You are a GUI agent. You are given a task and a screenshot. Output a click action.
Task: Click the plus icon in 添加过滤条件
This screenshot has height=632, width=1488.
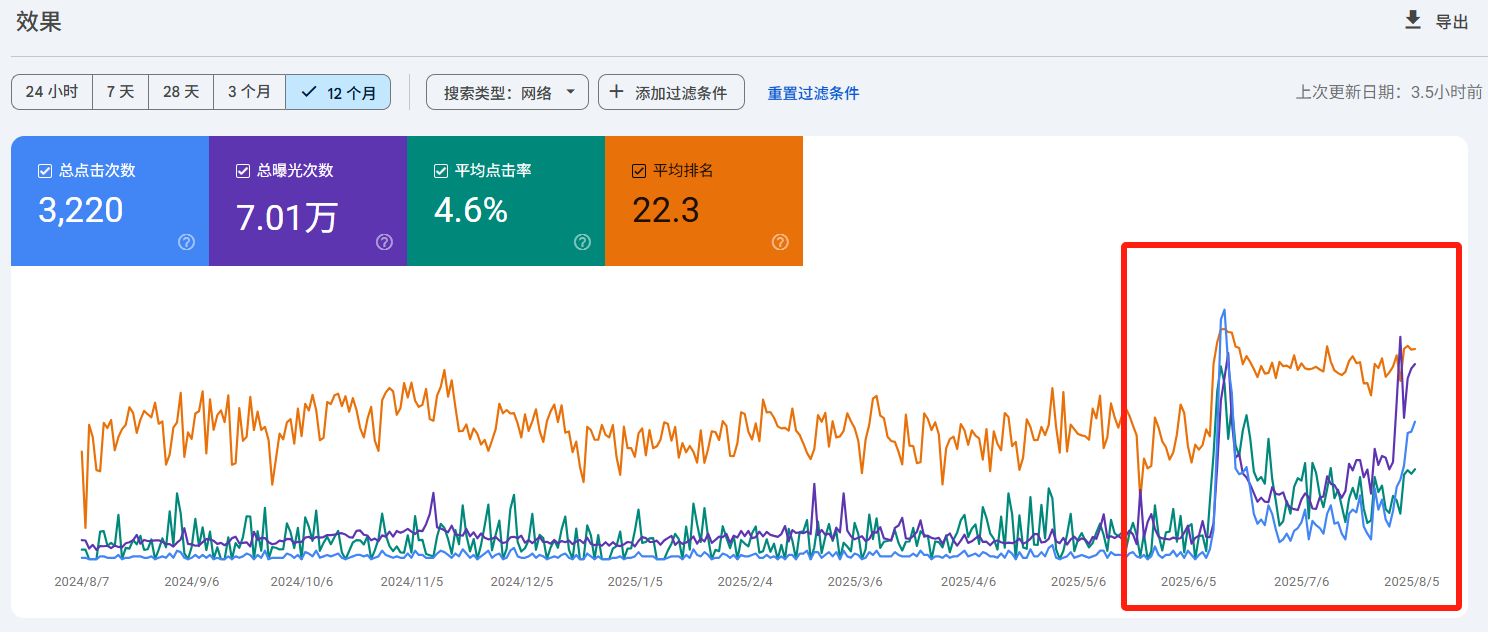[x=616, y=92]
